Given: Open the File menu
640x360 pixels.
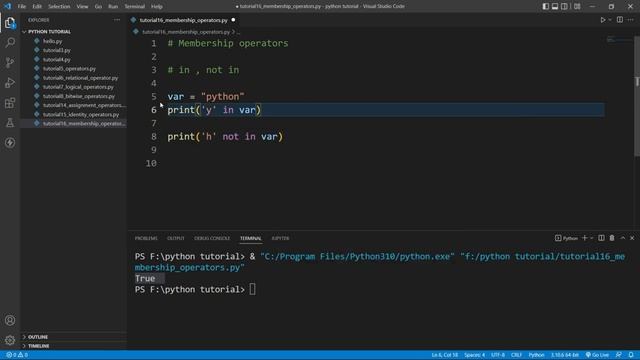Looking at the screenshot, I should (22, 6).
